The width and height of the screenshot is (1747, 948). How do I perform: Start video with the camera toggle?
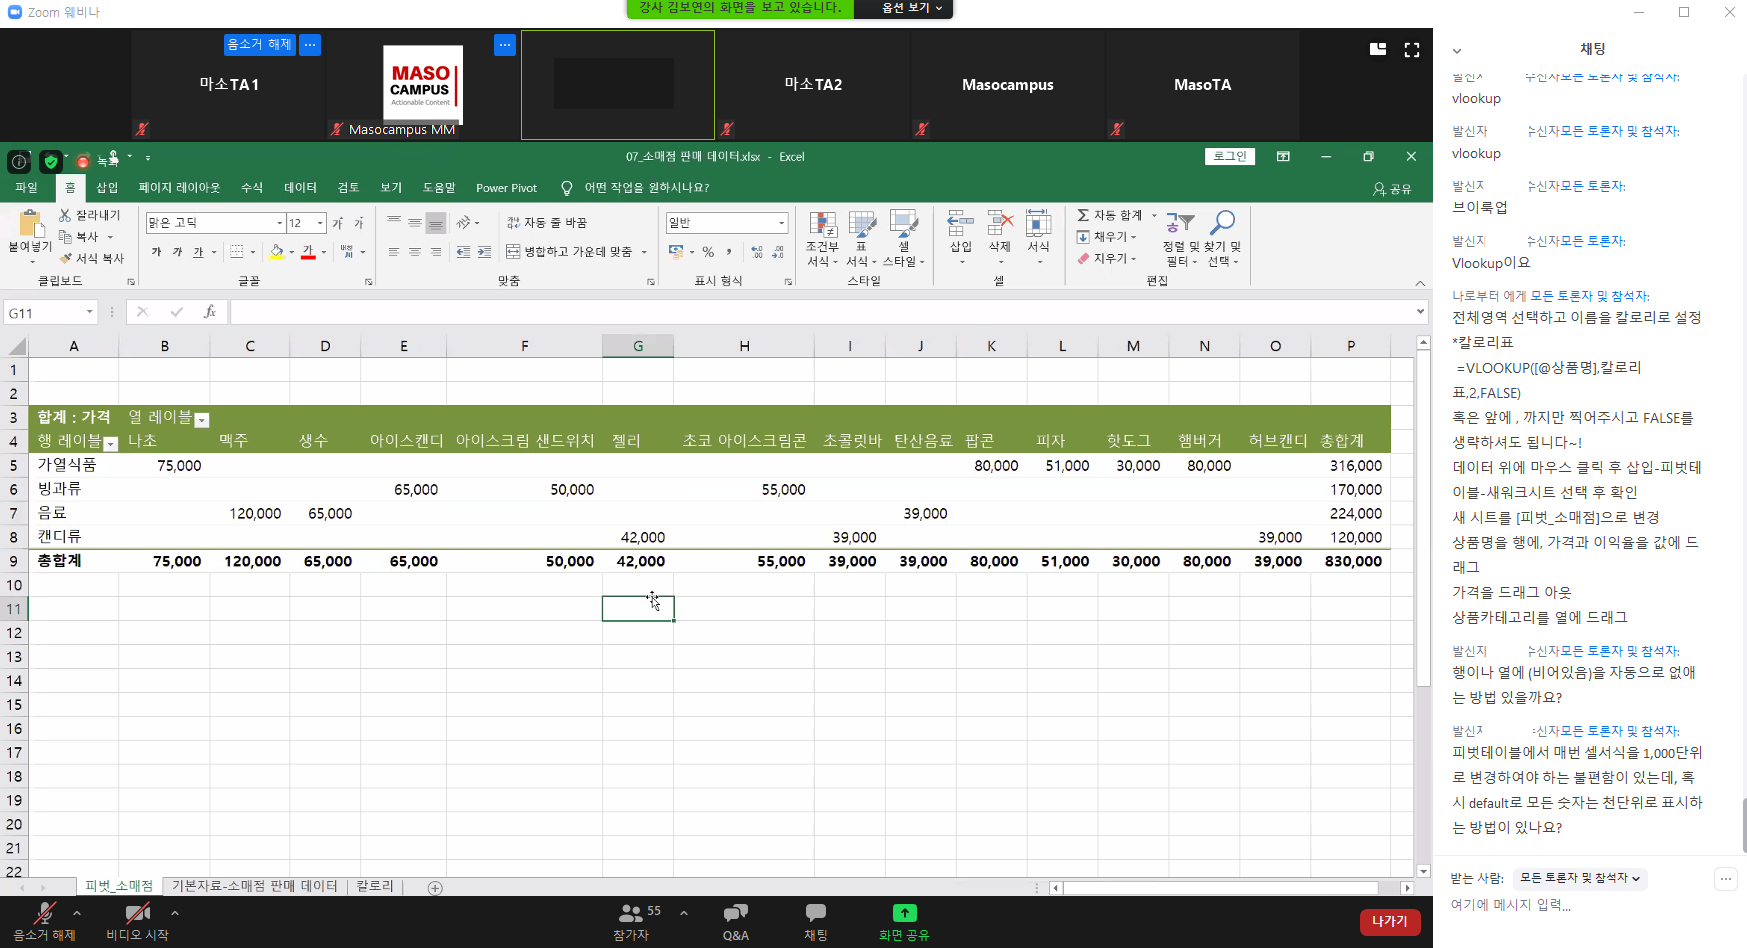coord(137,913)
